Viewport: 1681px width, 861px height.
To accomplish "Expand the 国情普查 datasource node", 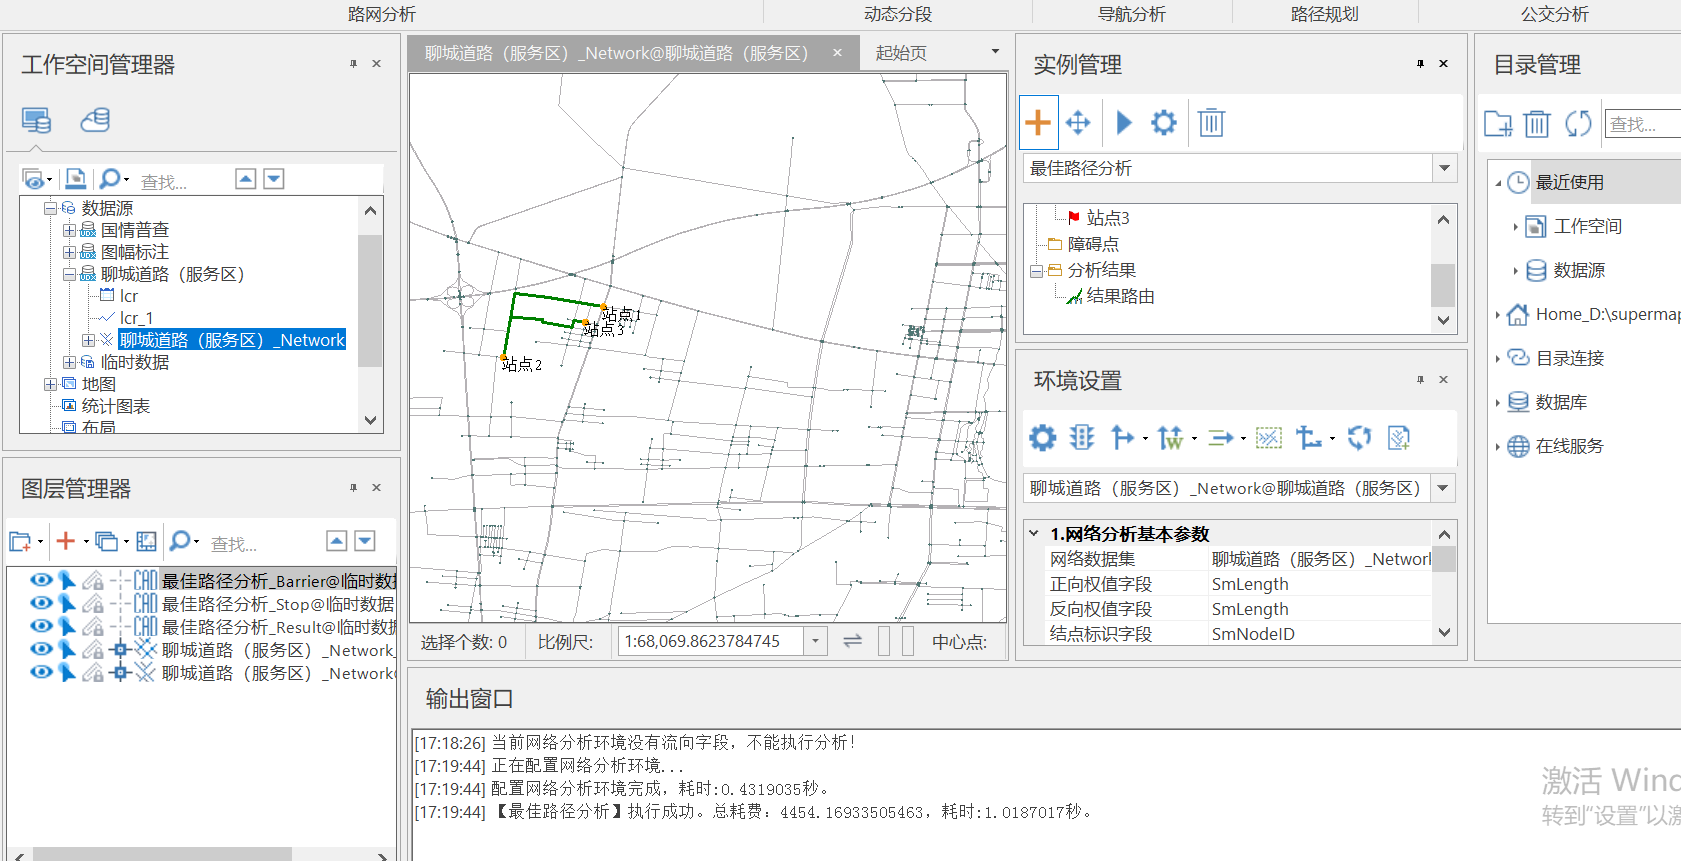I will tap(69, 230).
